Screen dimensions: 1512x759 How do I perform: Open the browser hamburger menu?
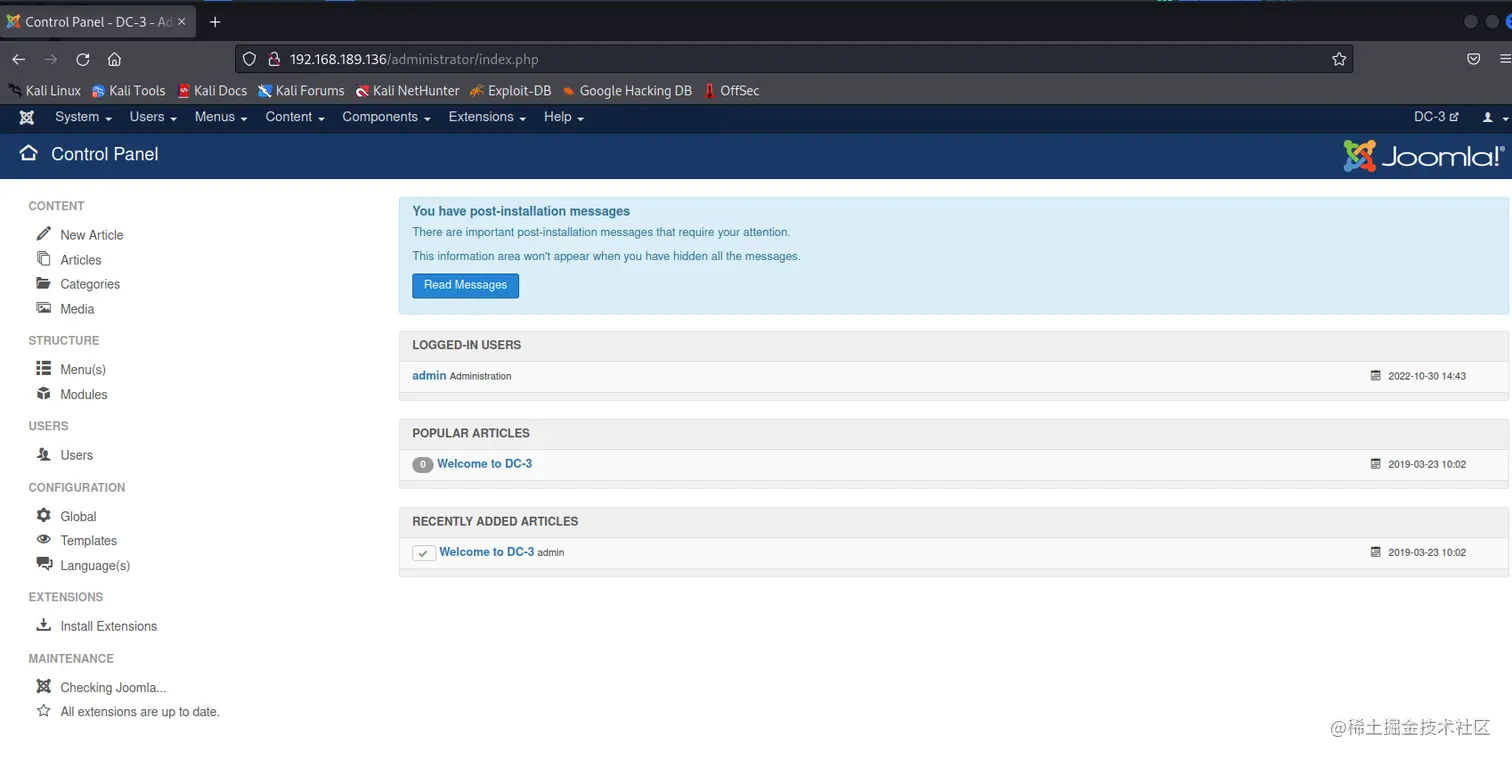pyautogui.click(x=1505, y=59)
